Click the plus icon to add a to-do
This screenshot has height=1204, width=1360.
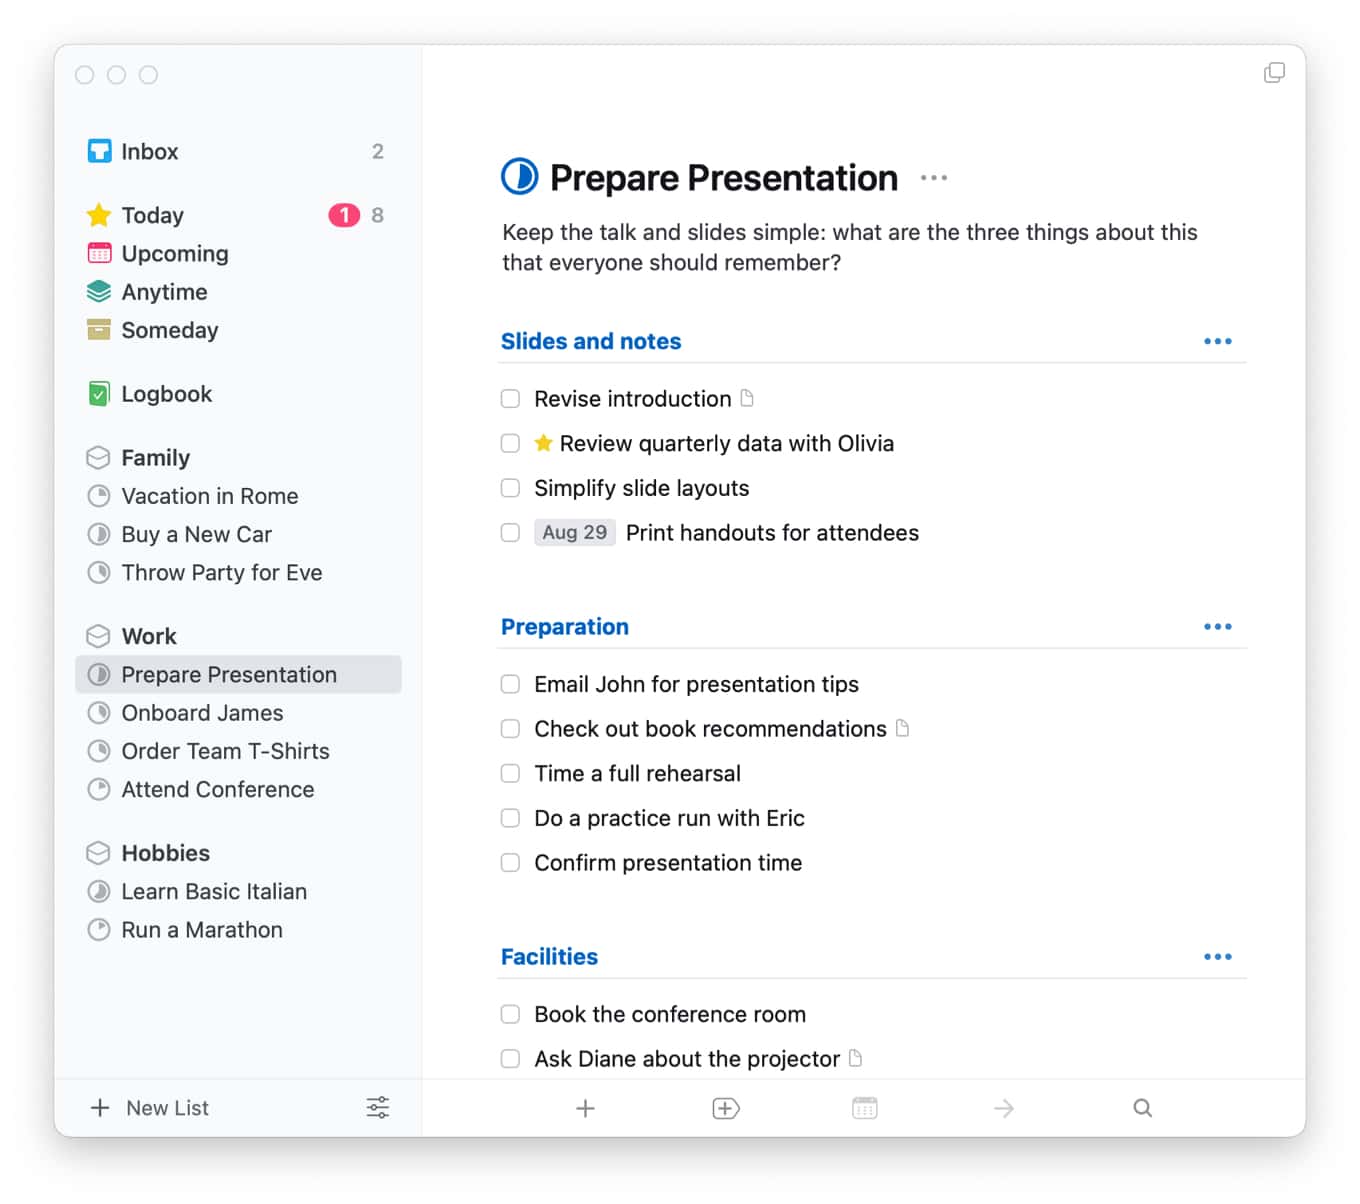[x=586, y=1108]
